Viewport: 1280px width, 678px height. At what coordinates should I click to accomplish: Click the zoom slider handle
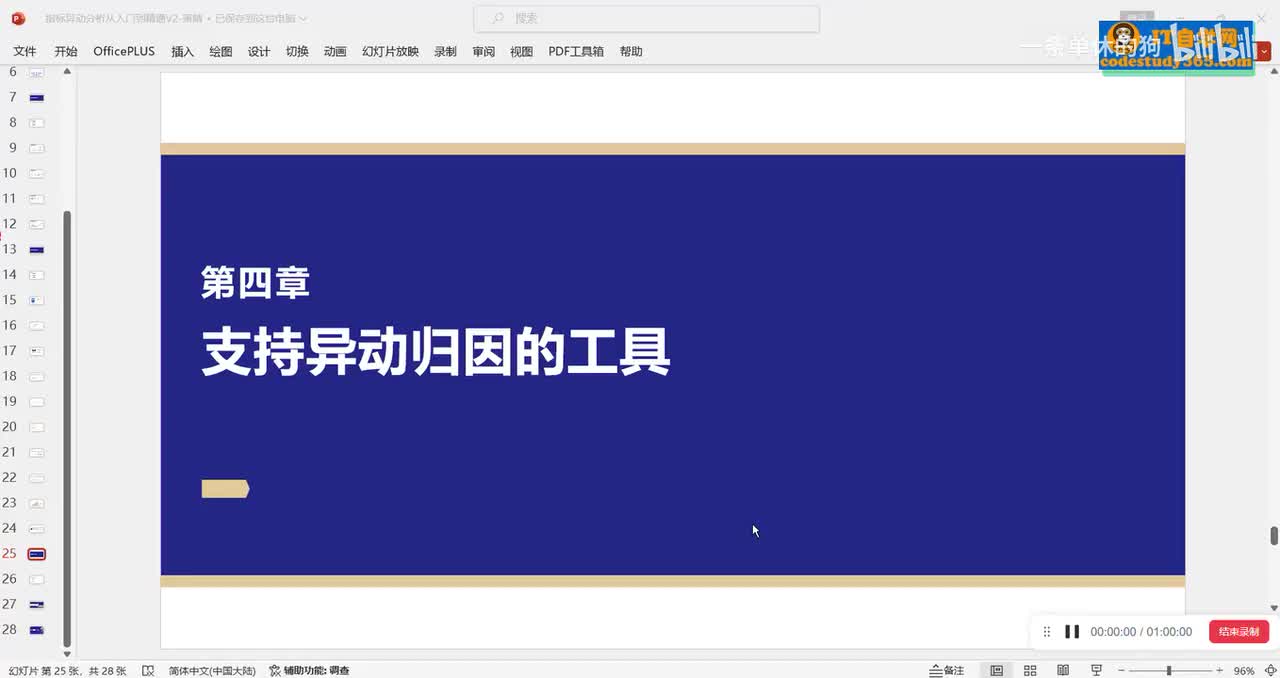(1169, 670)
